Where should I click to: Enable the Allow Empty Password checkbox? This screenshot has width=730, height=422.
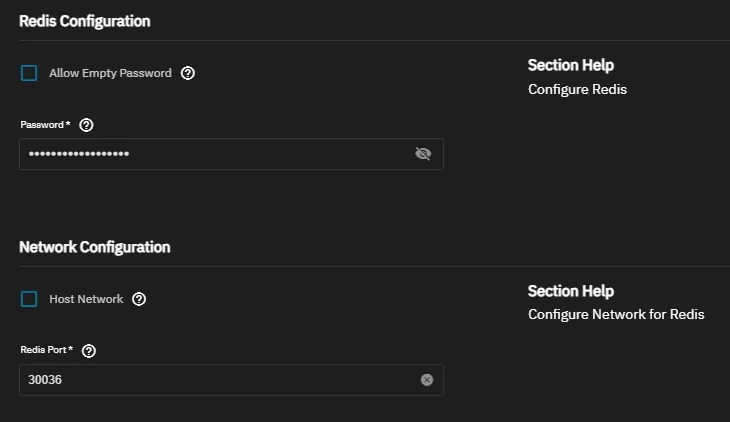tap(29, 73)
